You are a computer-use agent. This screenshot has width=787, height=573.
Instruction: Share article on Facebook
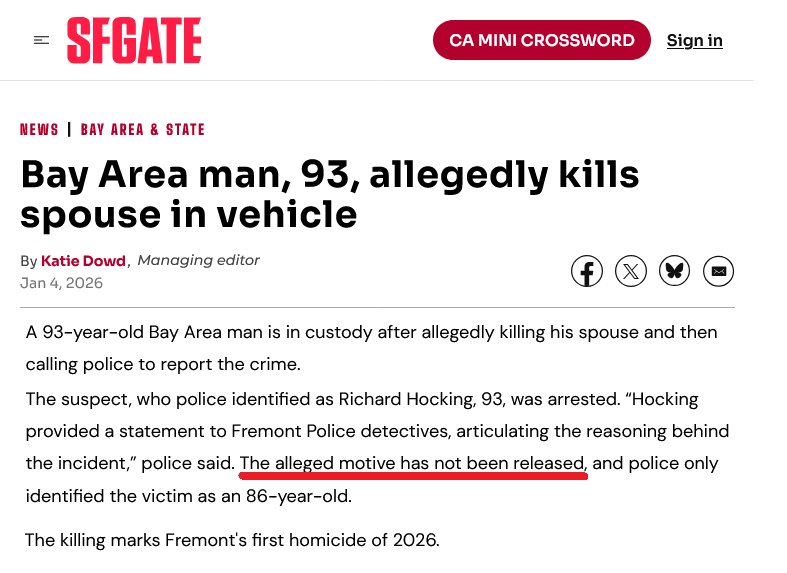(x=587, y=271)
